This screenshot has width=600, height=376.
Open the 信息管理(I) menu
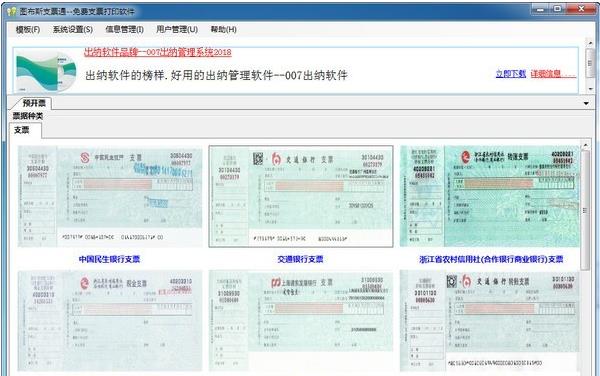[x=124, y=29]
